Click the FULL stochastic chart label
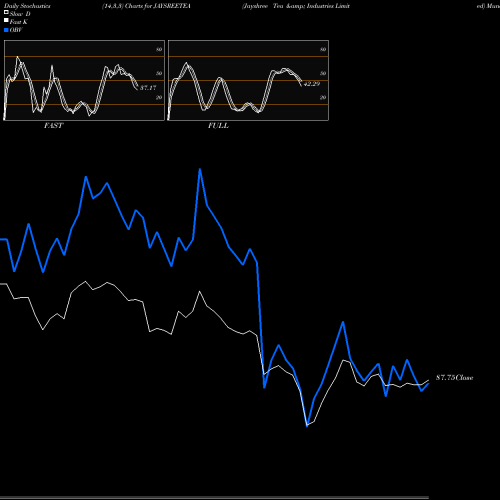The image size is (500, 500). pyautogui.click(x=218, y=126)
